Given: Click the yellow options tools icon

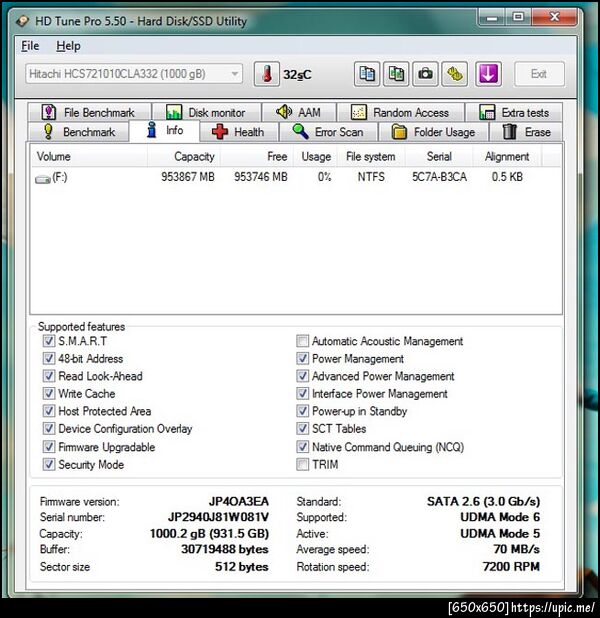Looking at the screenshot, I should (x=455, y=74).
